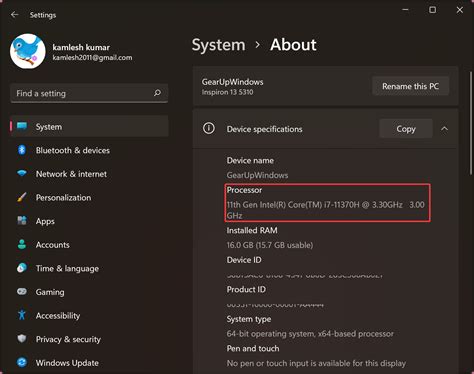This screenshot has width=474, height=374.
Task: Click the kamlesh kumar account name
Action: [81, 47]
